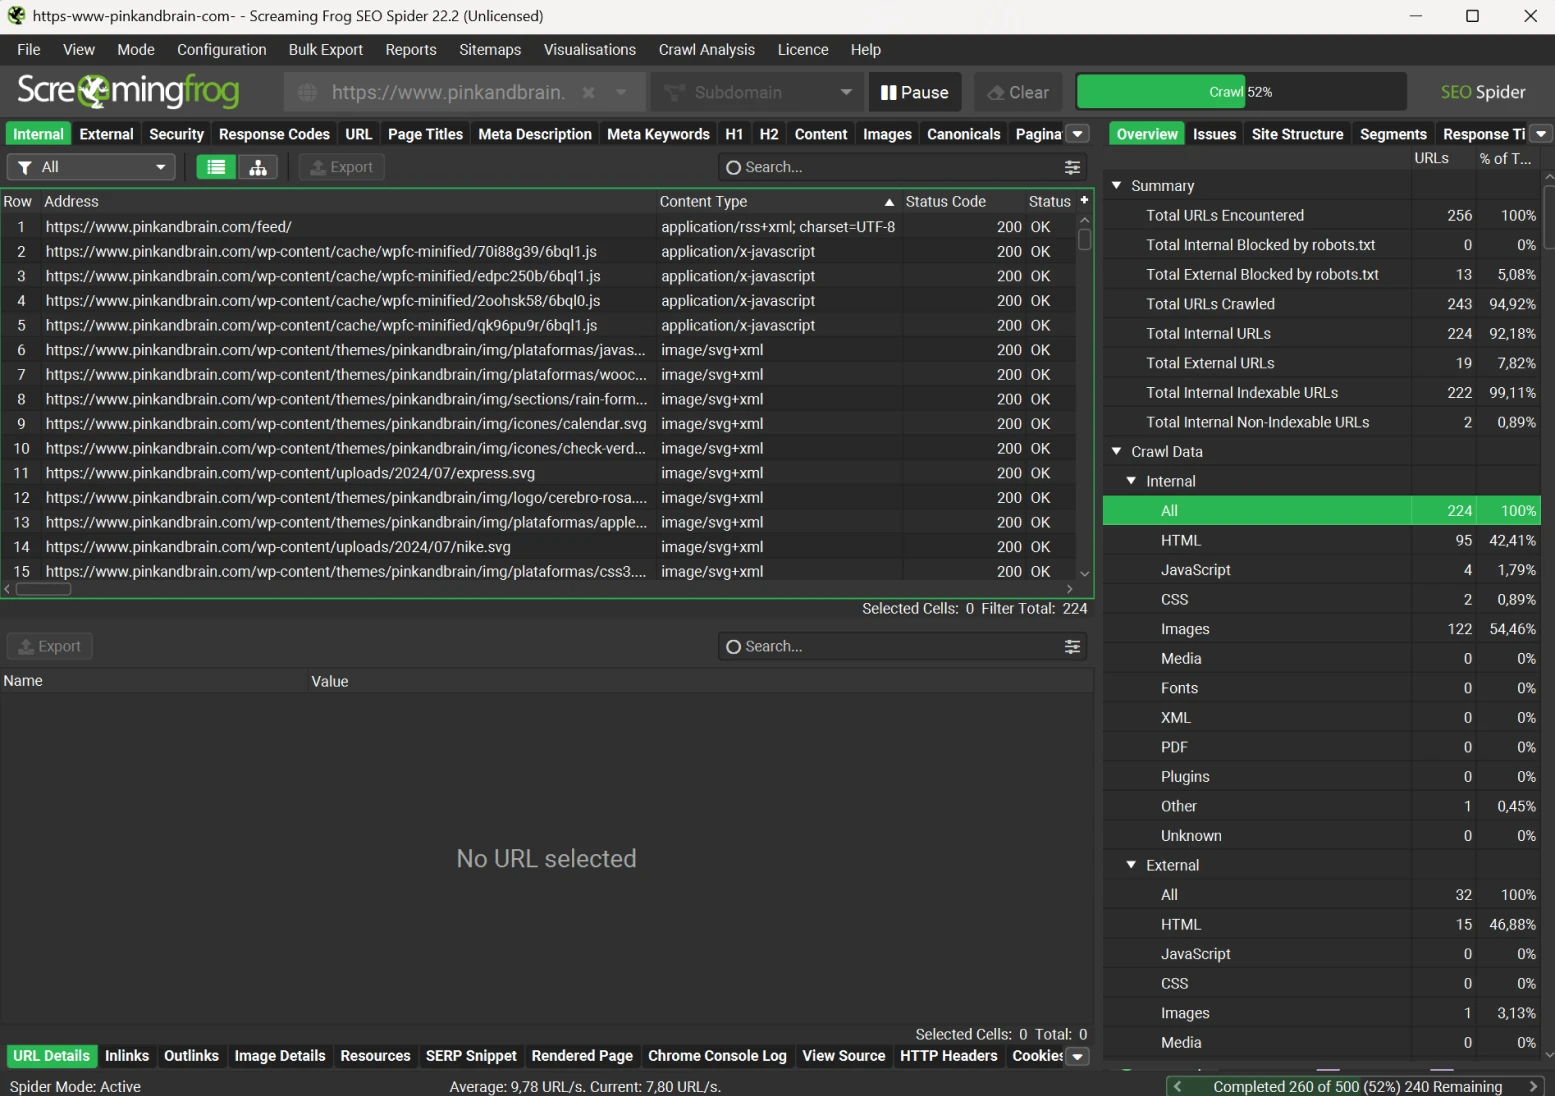Select Total Internal Non-Indexable URLs row

(x=1321, y=422)
